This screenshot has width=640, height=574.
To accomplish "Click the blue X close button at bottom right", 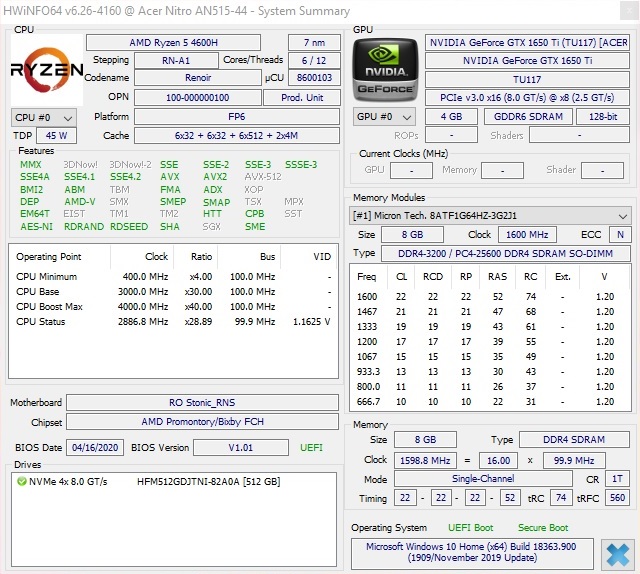I will point(618,555).
